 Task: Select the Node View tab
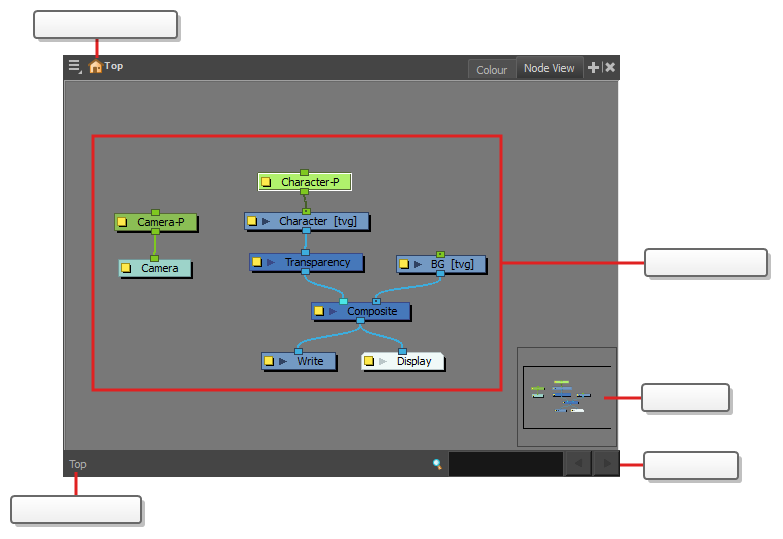549,68
